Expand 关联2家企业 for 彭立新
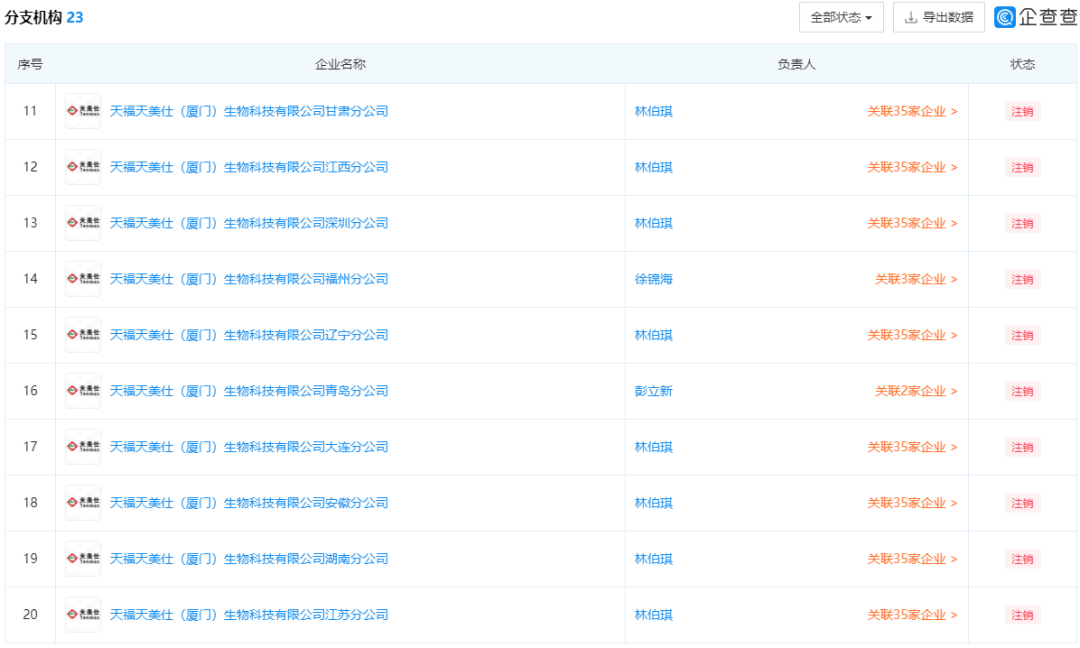The width and height of the screenshot is (1080, 648). tap(916, 390)
